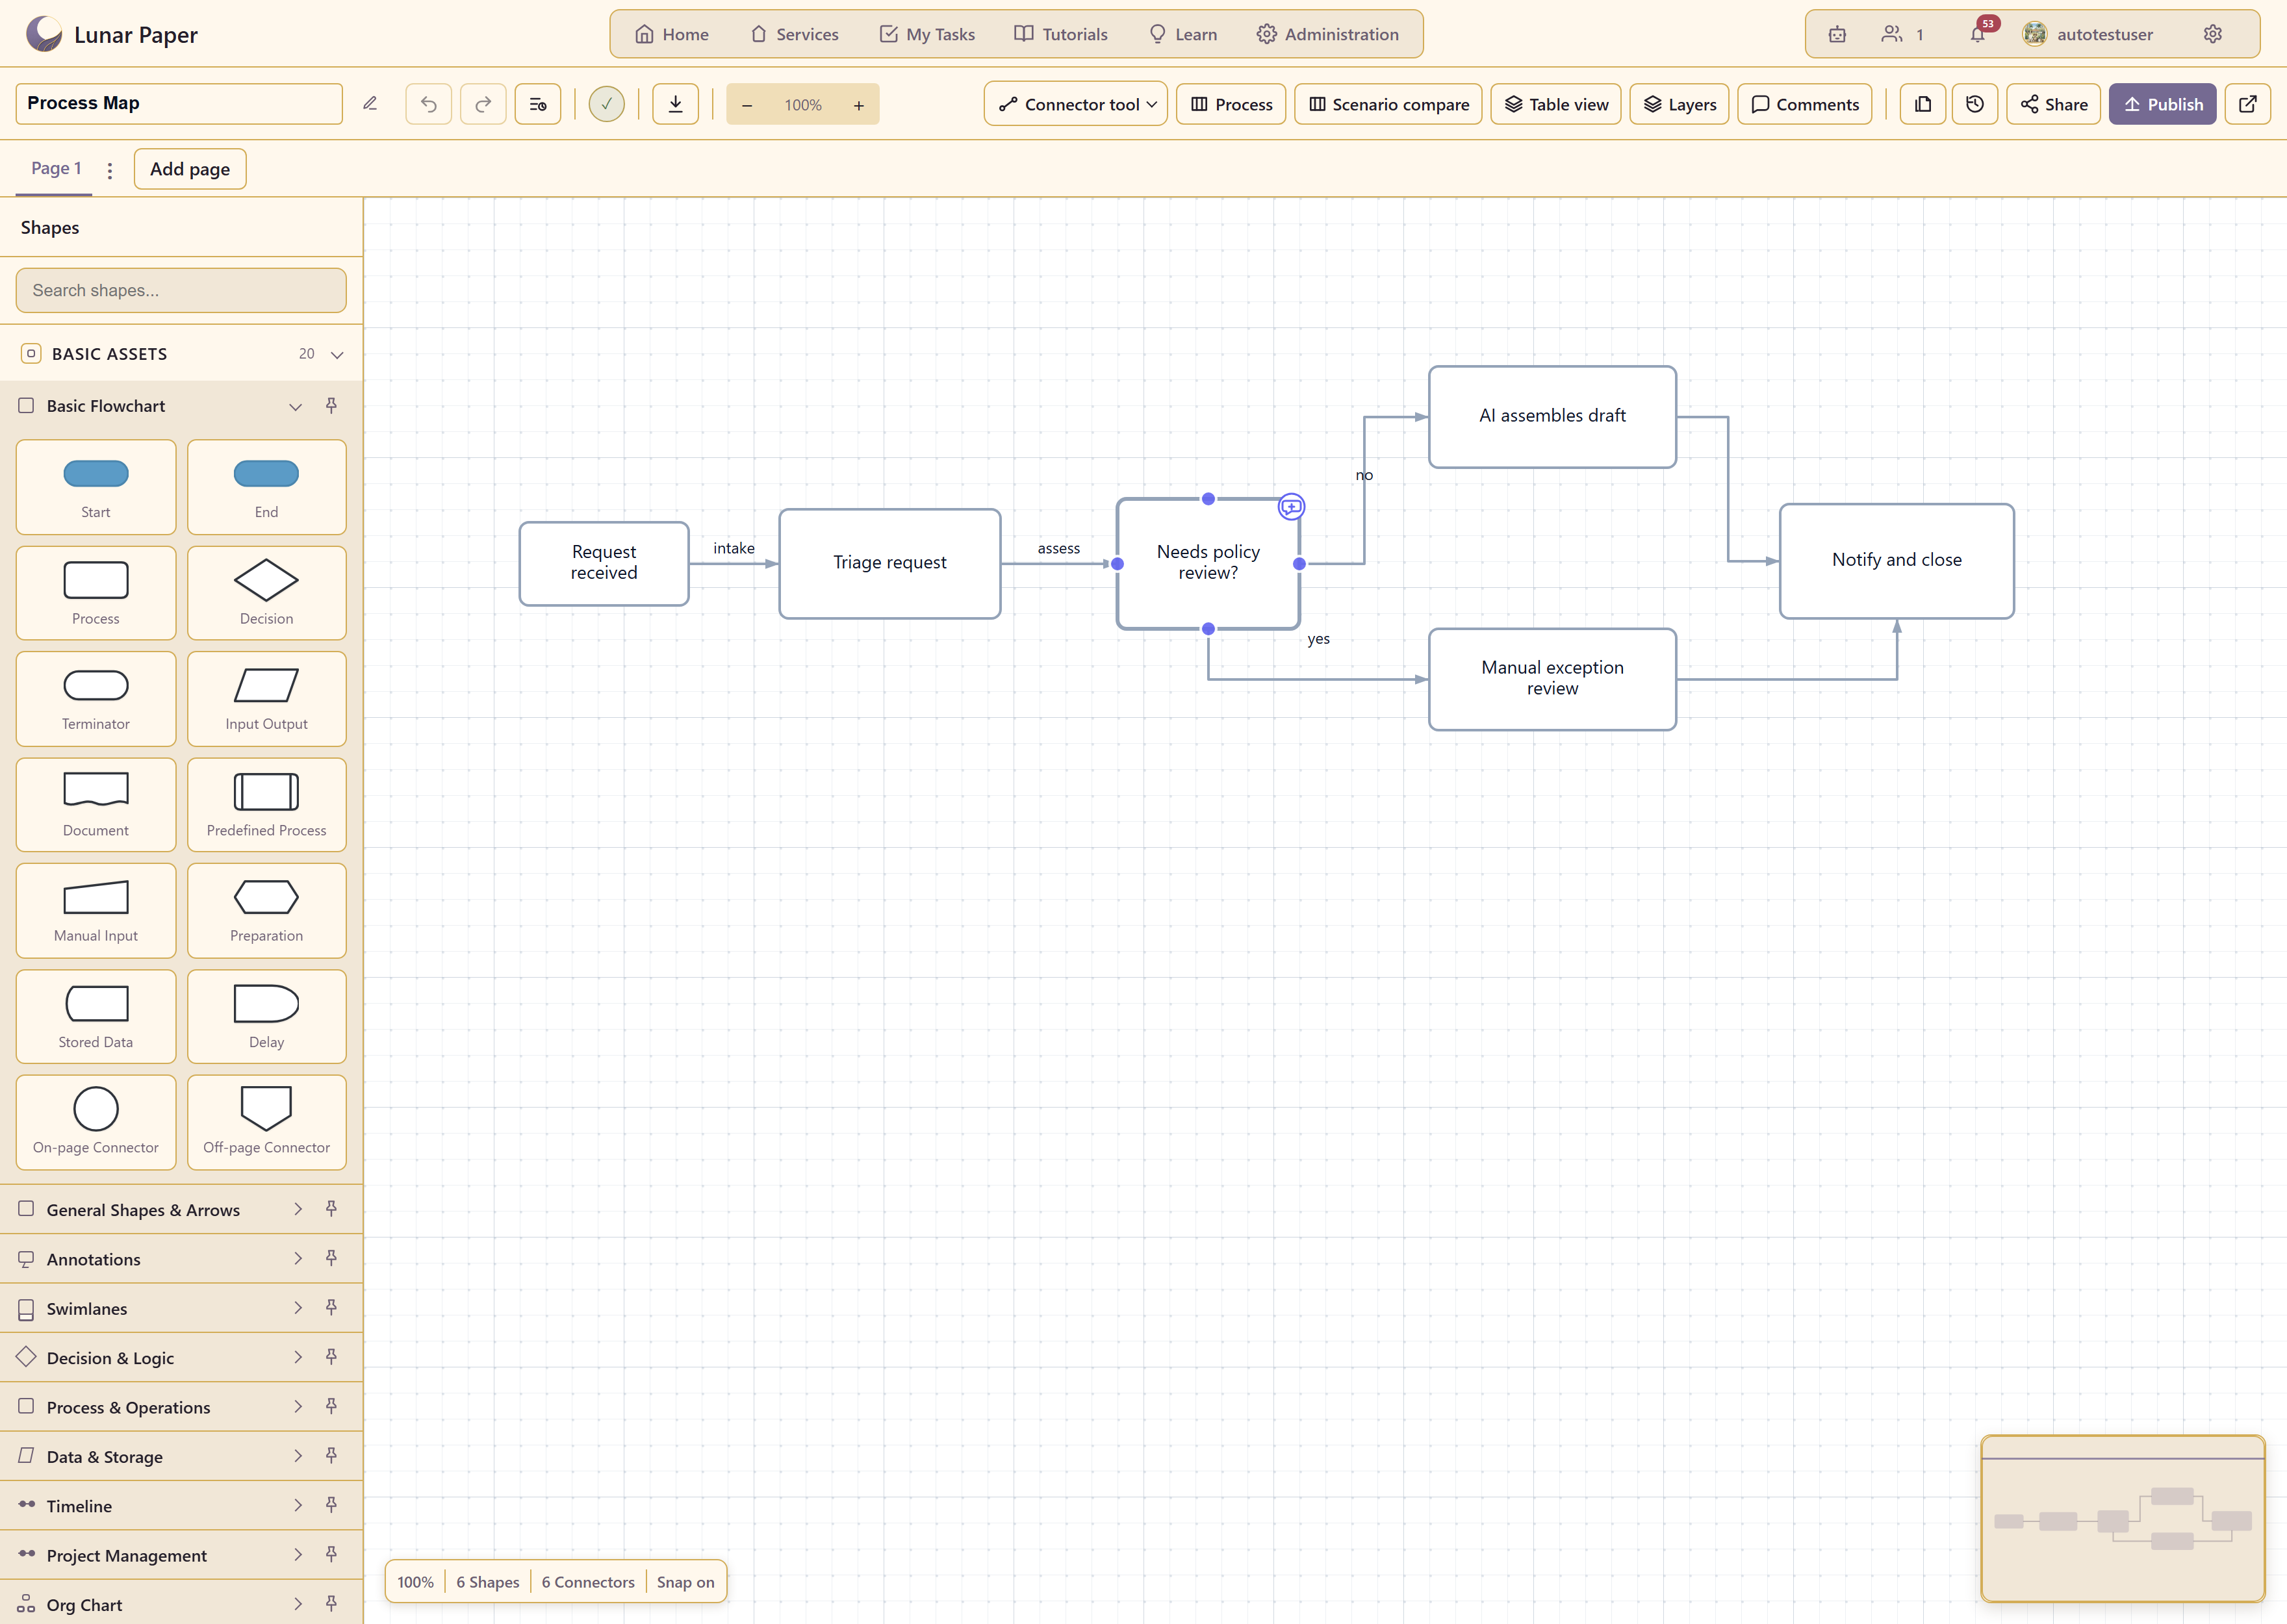Click the Search shapes input field
This screenshot has width=2287, height=1624.
click(181, 290)
